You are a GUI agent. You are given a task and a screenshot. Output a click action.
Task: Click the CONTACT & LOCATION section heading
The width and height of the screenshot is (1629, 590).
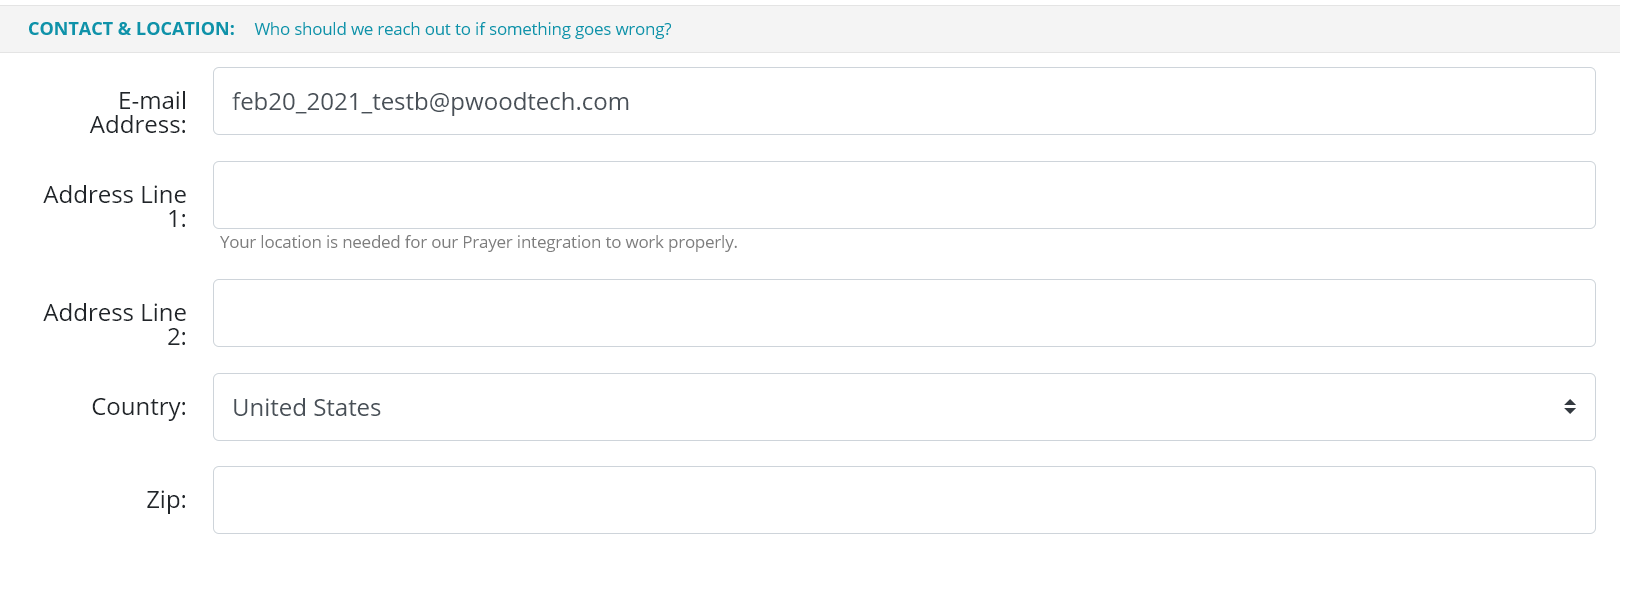click(131, 29)
